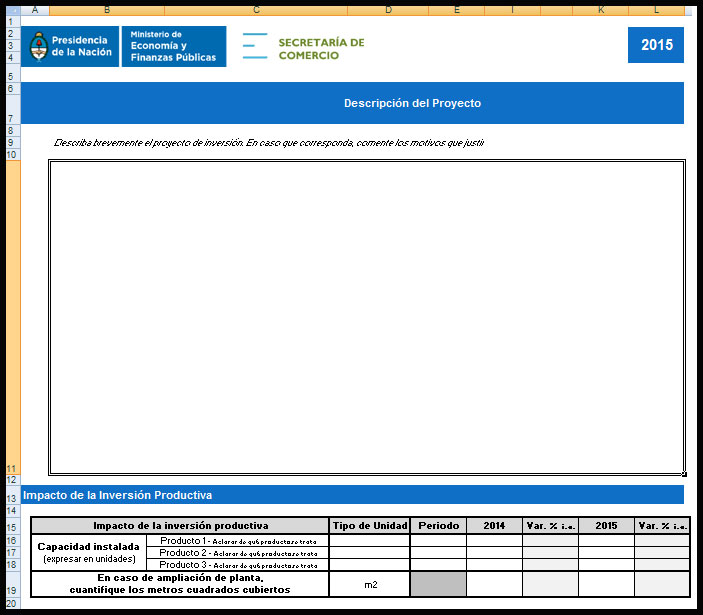Click the 2014 cell in the plant expansion row
Image resolution: width=703 pixels, height=615 pixels.
point(493,584)
